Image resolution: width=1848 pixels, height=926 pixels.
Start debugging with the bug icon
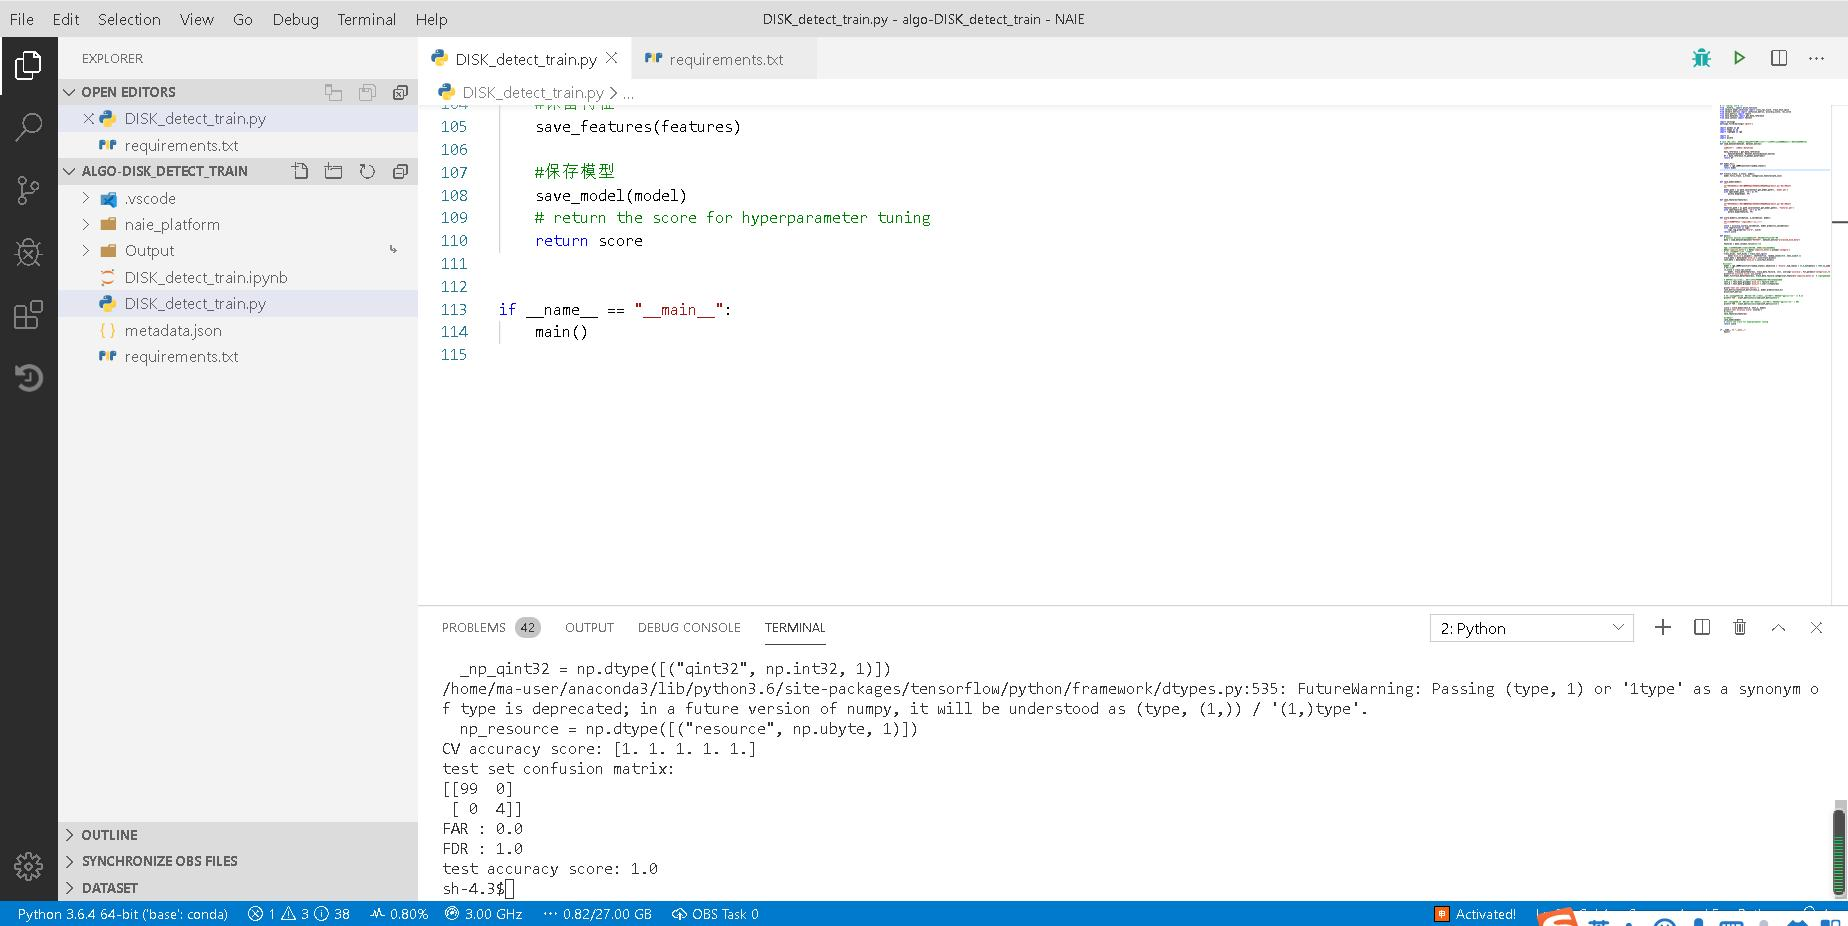coord(1701,58)
